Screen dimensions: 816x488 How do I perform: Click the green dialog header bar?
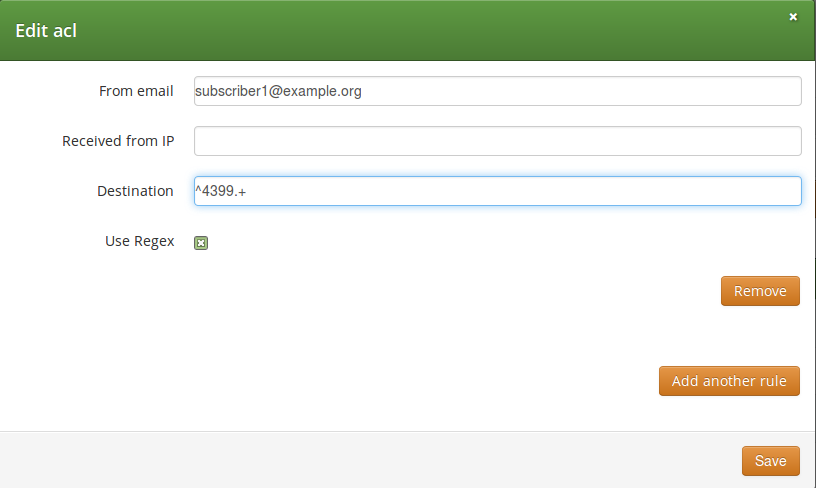tap(400, 30)
